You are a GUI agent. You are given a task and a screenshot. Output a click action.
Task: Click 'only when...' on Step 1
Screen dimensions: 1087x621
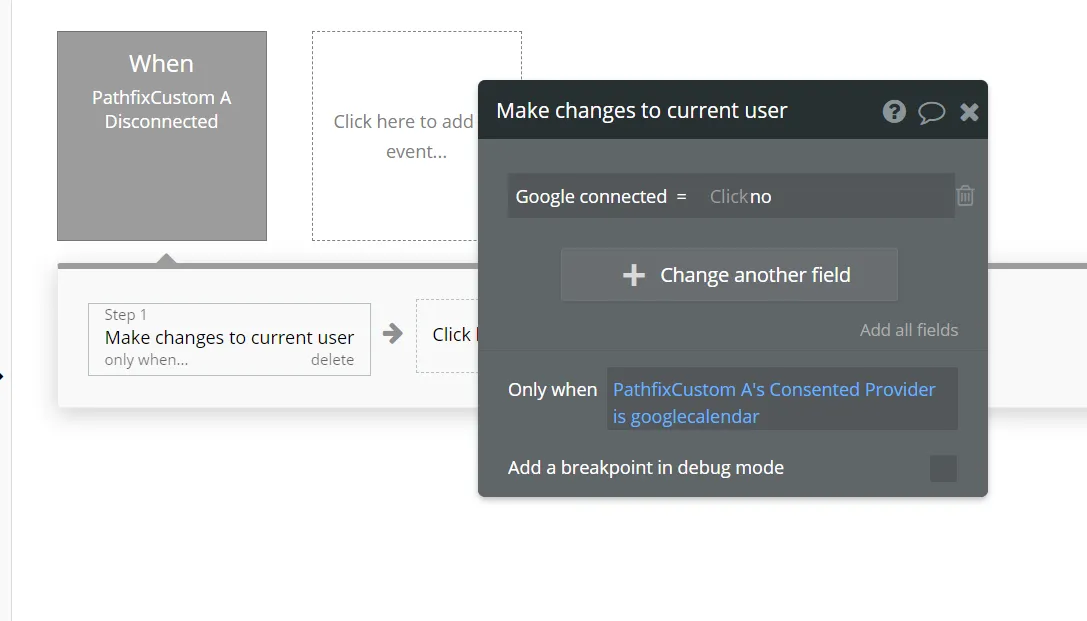point(146,360)
